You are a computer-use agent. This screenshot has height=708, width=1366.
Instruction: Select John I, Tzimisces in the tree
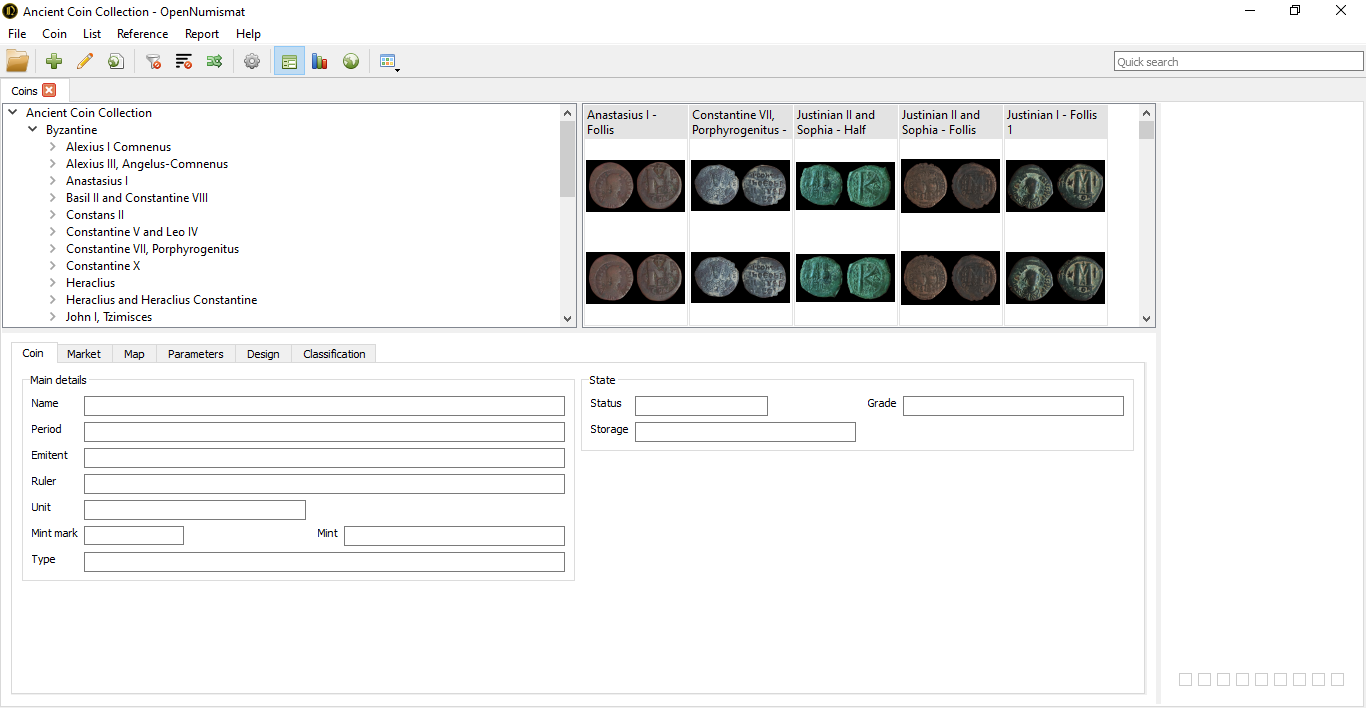(x=109, y=317)
